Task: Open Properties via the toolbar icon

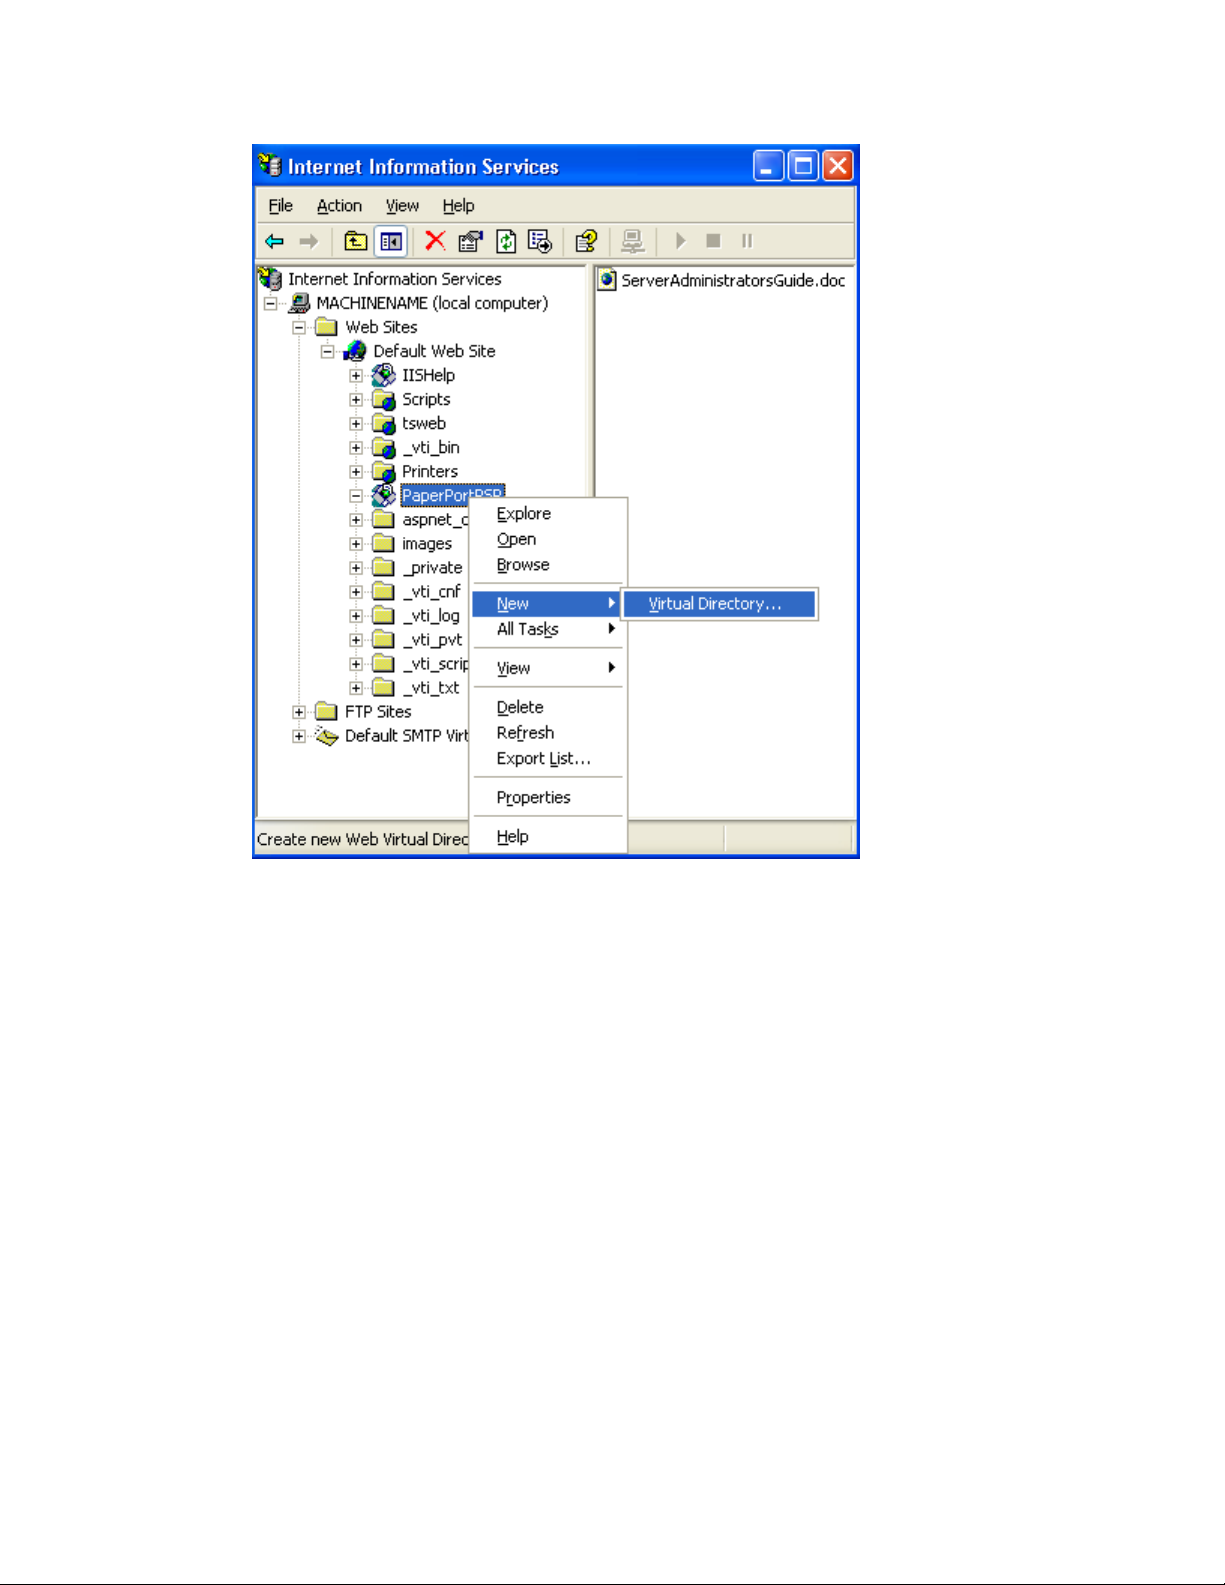Action: pos(470,241)
